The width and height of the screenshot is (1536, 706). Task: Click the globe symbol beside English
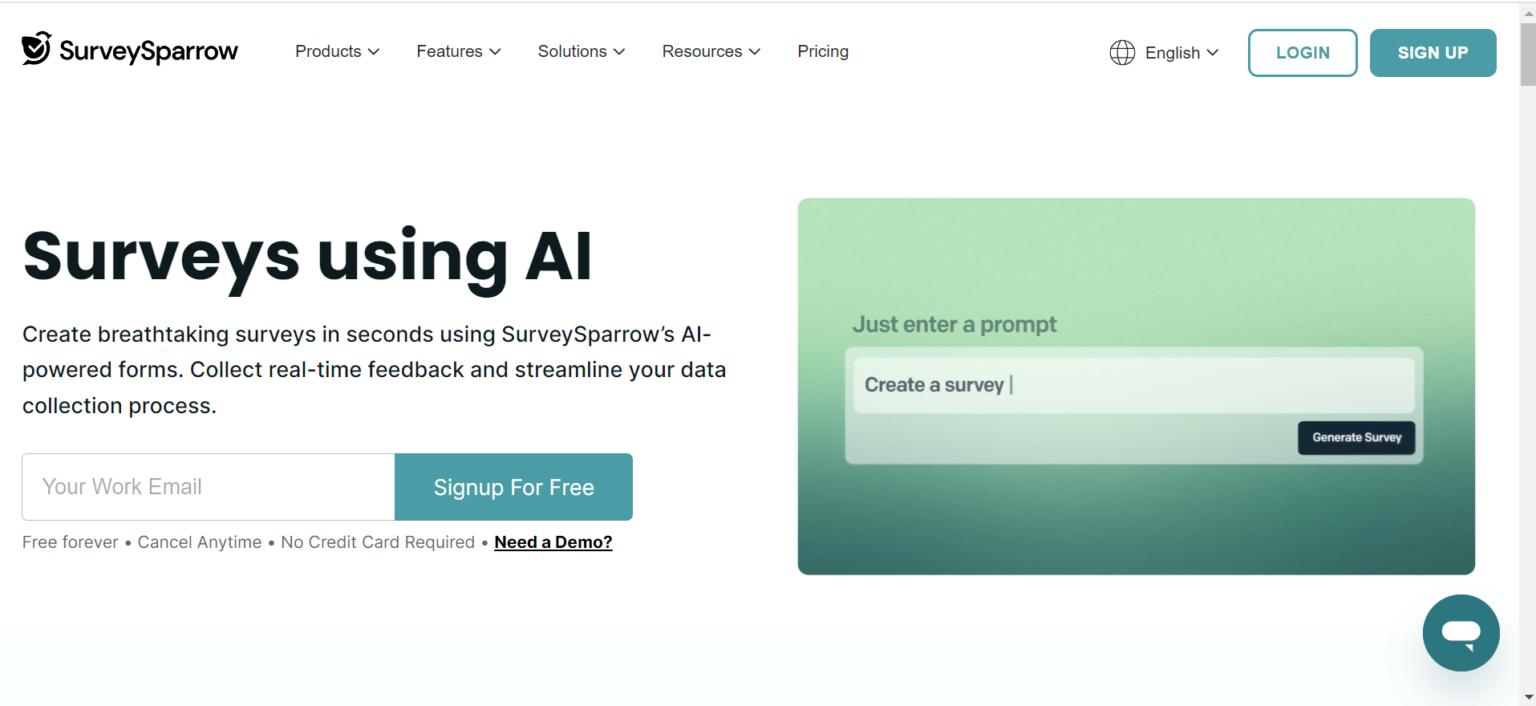(x=1122, y=52)
